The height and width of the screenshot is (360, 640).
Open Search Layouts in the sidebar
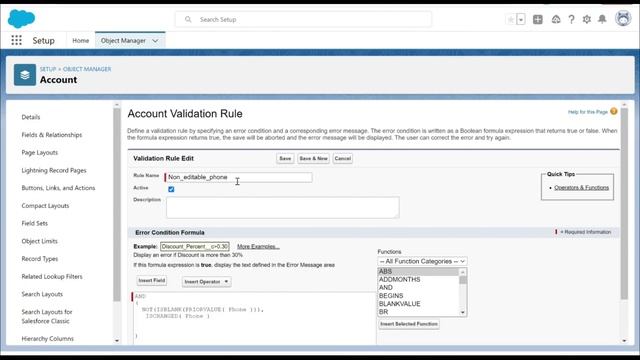[x=42, y=294]
